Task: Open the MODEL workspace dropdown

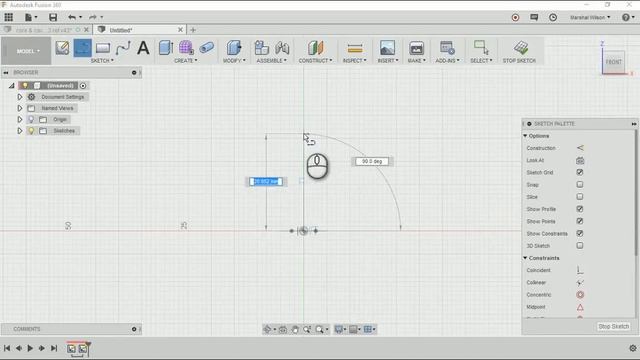Action: (x=27, y=51)
